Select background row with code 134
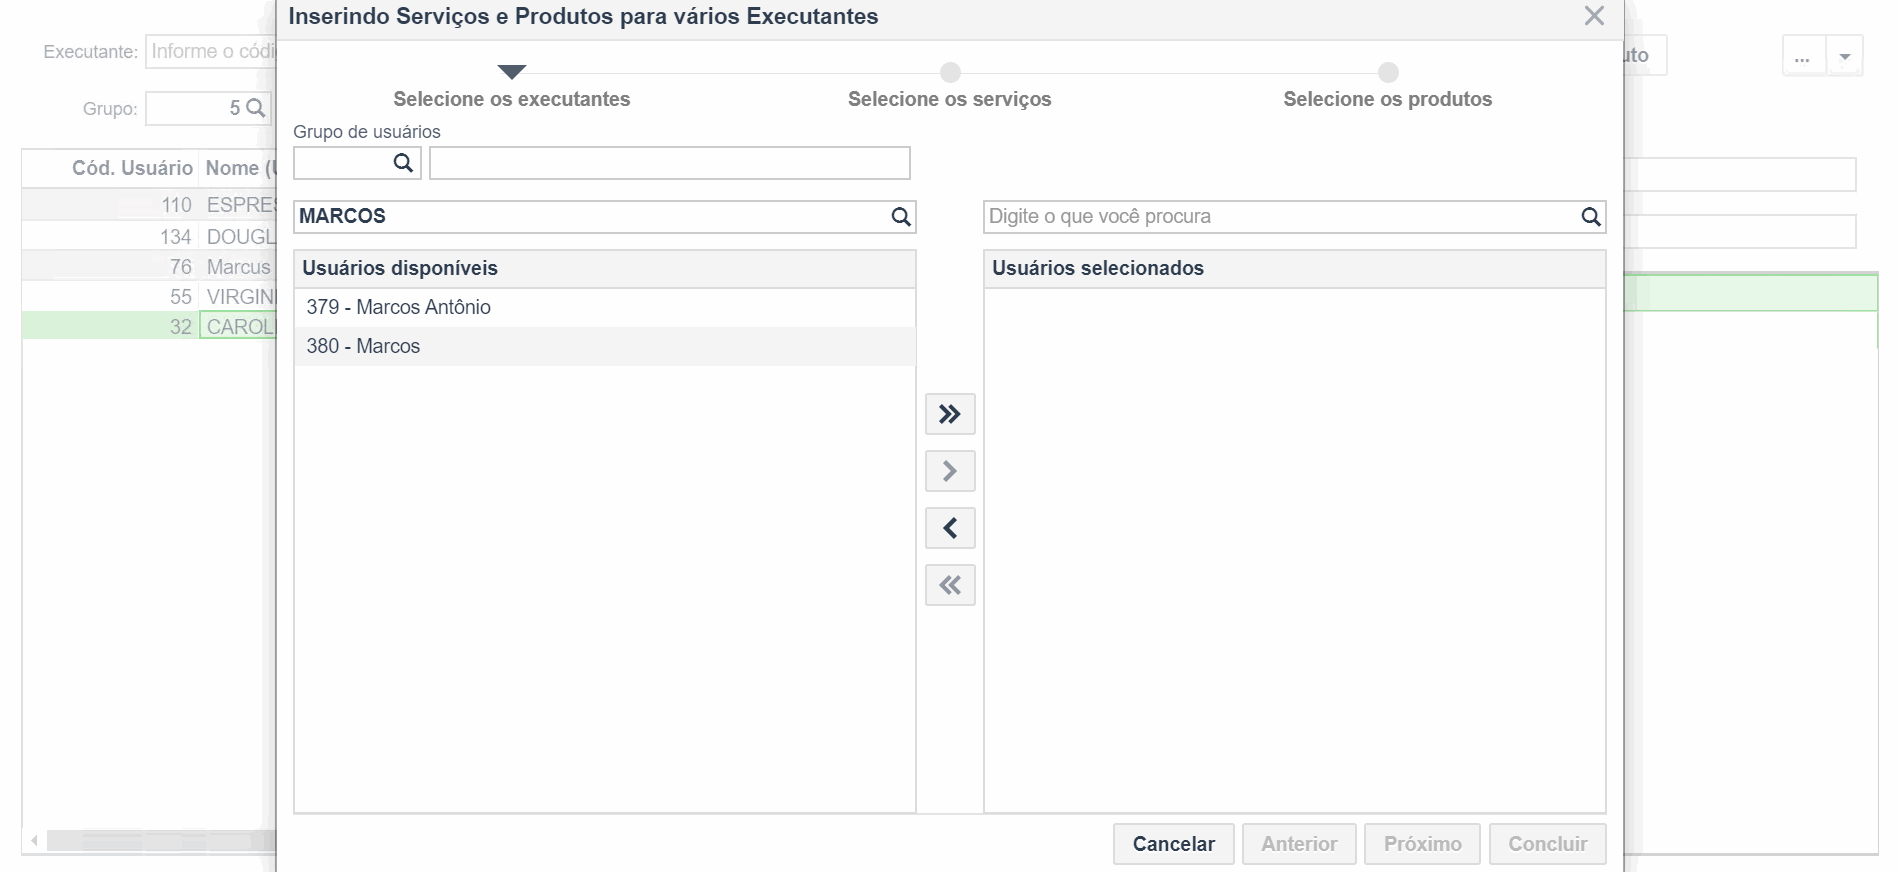Image resolution: width=1898 pixels, height=872 pixels. pyautogui.click(x=149, y=237)
